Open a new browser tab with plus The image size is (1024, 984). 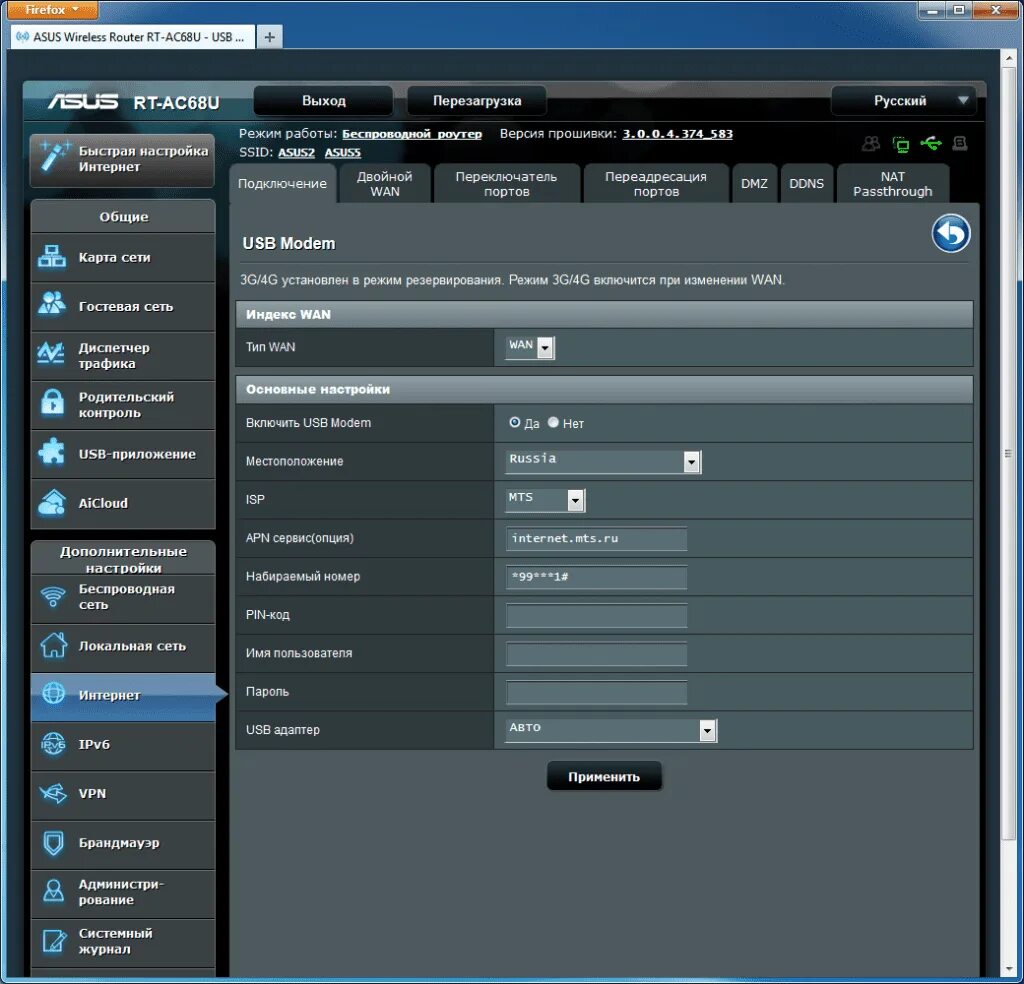coord(270,37)
